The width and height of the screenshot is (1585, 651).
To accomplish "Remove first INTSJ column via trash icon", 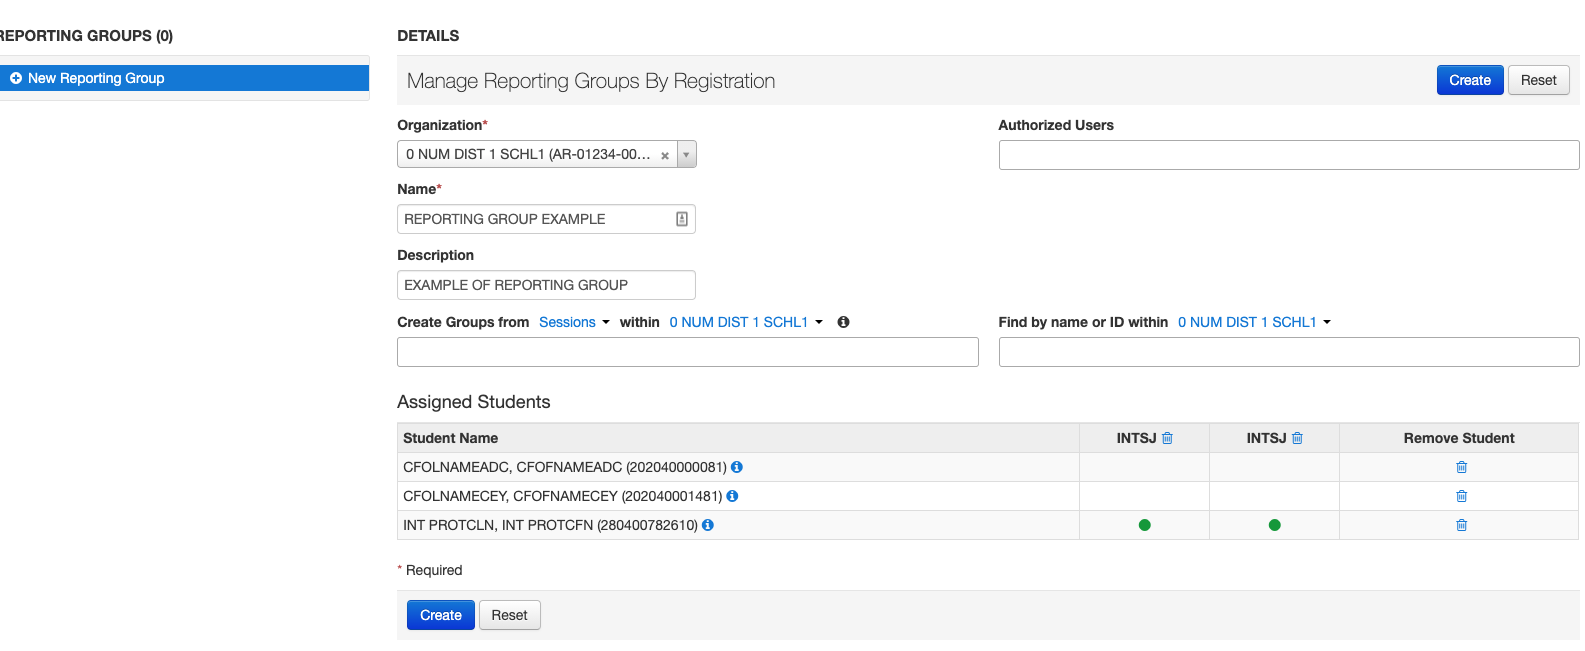I will click(x=1167, y=438).
